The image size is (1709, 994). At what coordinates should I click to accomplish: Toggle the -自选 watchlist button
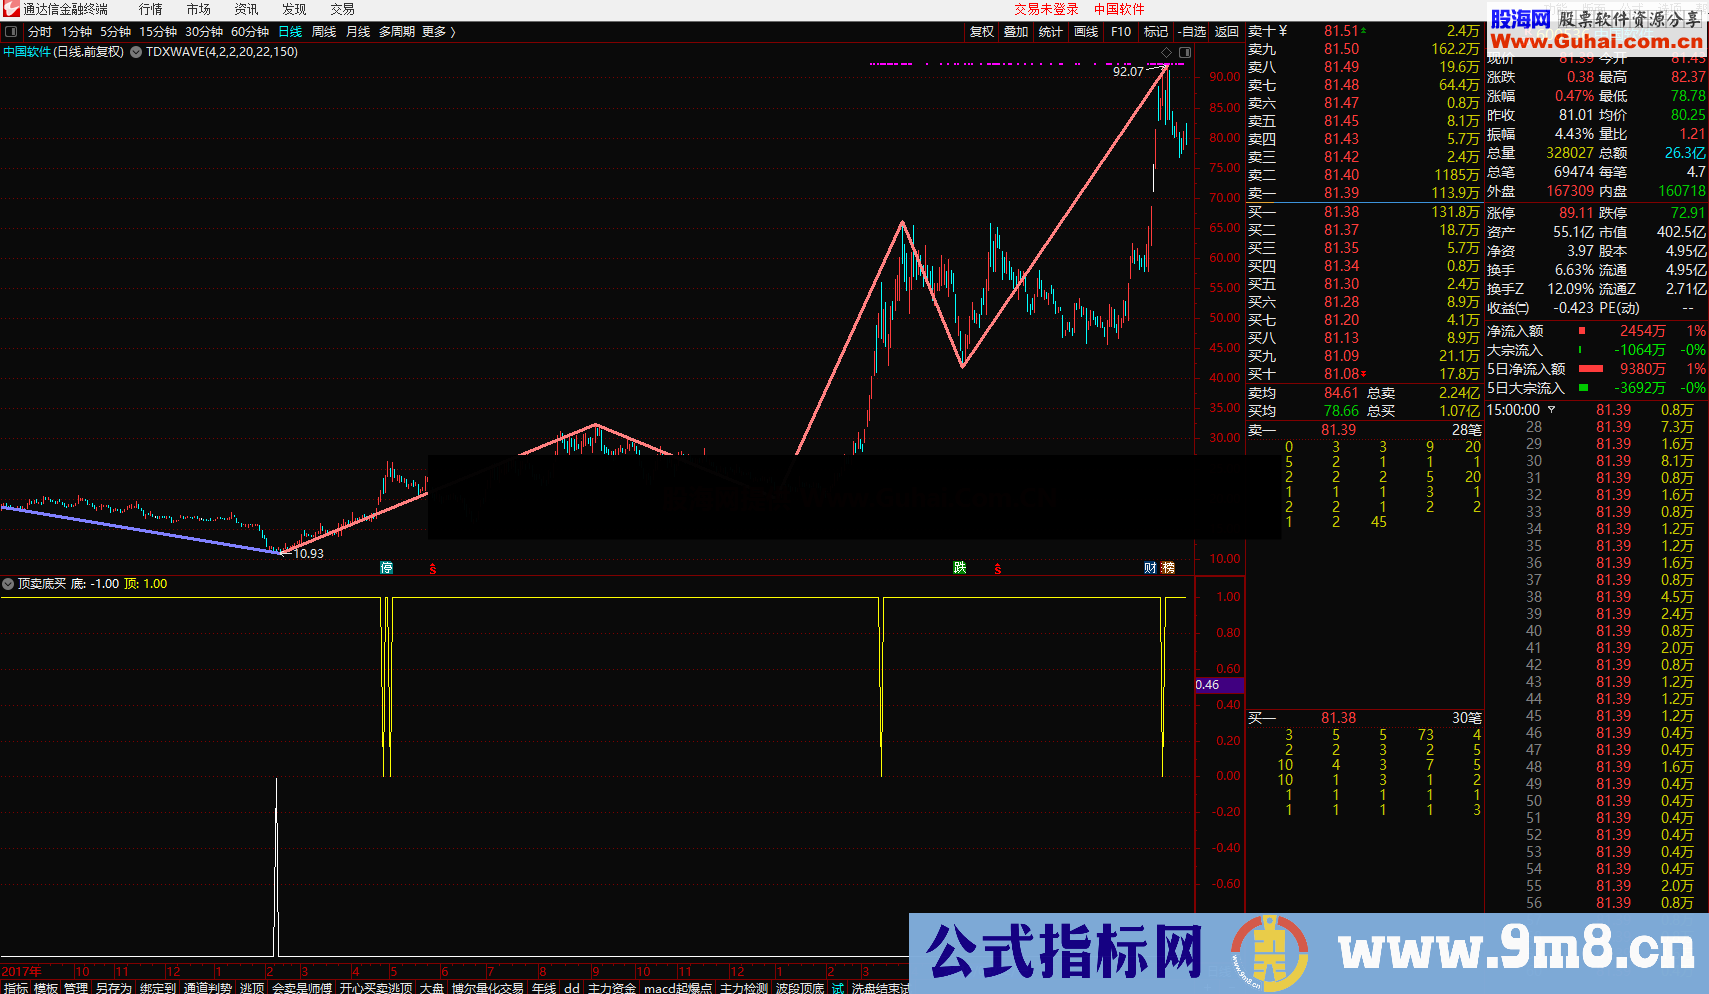tap(1191, 32)
